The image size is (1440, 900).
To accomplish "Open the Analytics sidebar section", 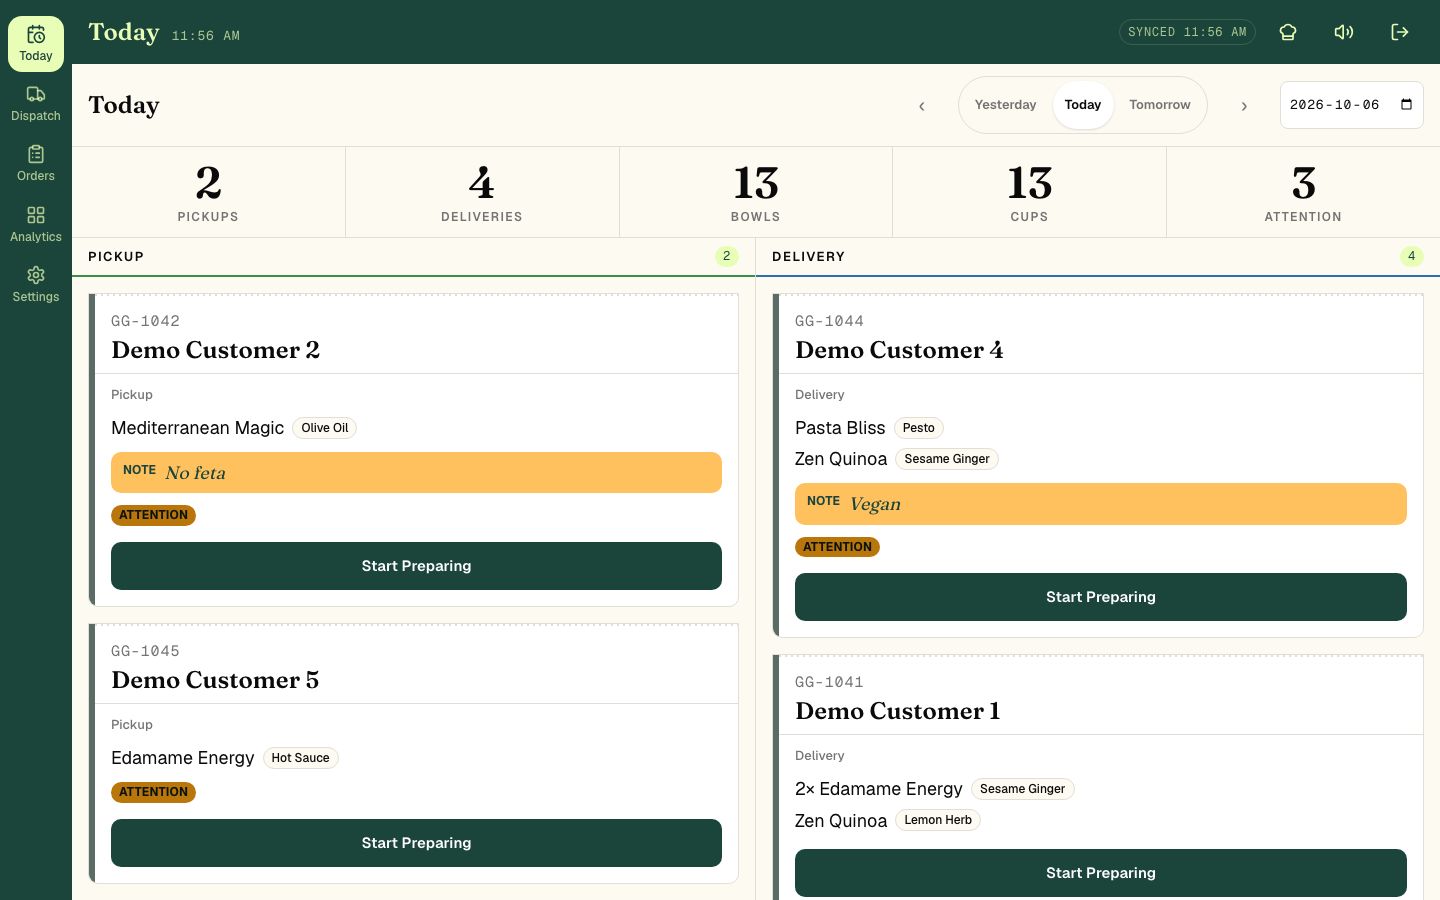I will tap(36, 225).
